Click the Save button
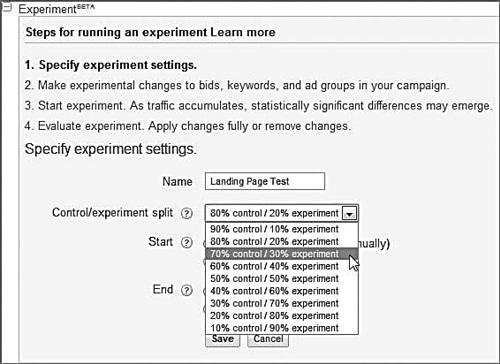This screenshot has height=364, width=500. (223, 340)
